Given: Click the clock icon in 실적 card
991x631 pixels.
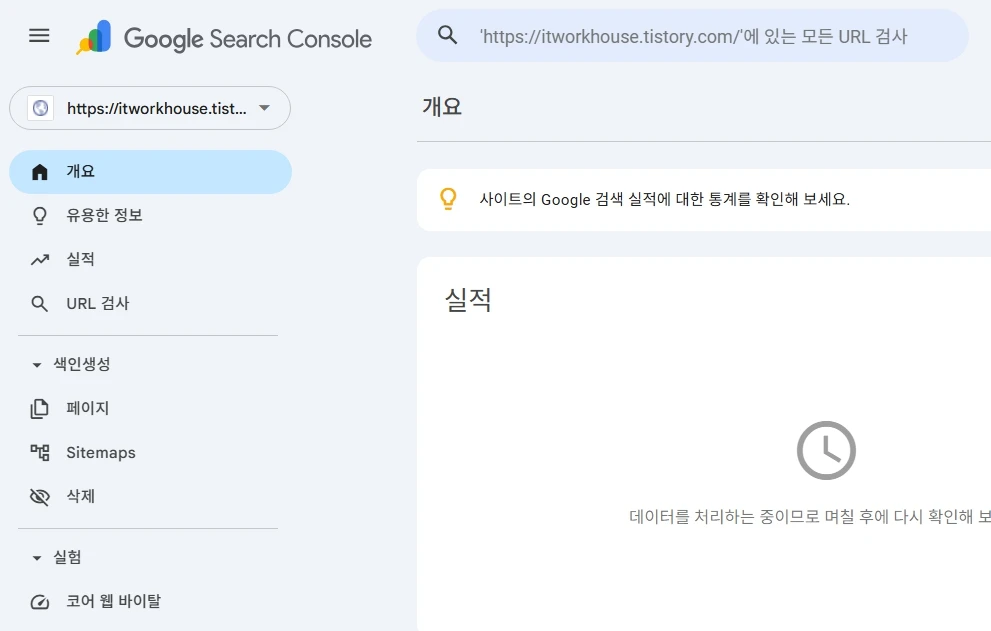Looking at the screenshot, I should coord(826,450).
